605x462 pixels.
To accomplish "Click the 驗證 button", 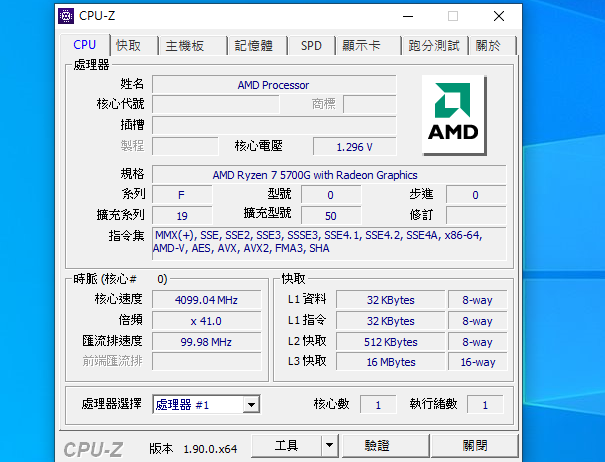I will (385, 445).
